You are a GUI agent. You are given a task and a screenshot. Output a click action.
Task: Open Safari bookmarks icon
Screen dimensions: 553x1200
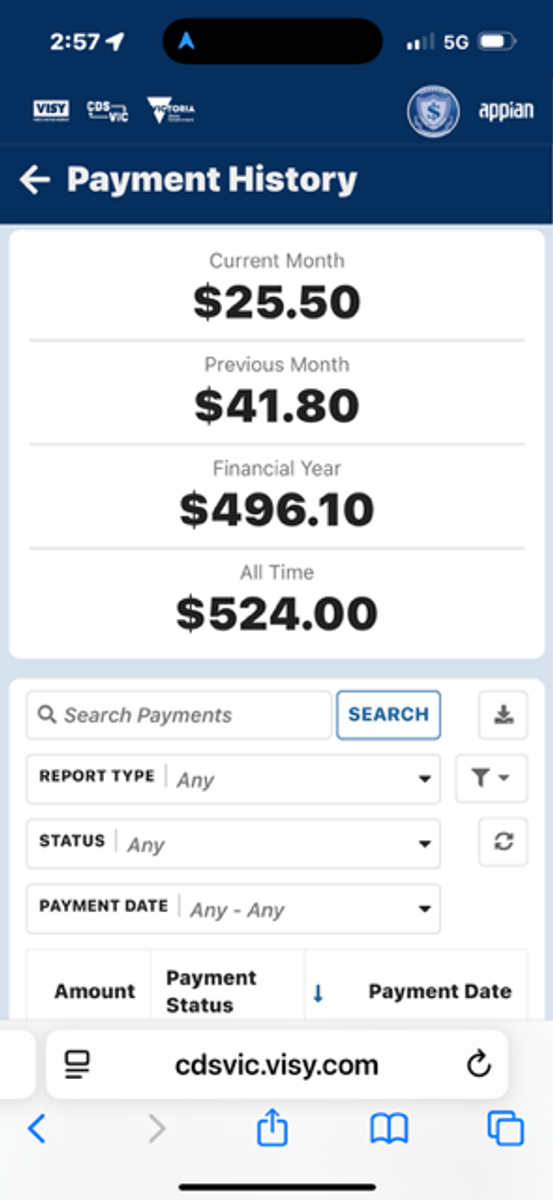click(x=389, y=1130)
